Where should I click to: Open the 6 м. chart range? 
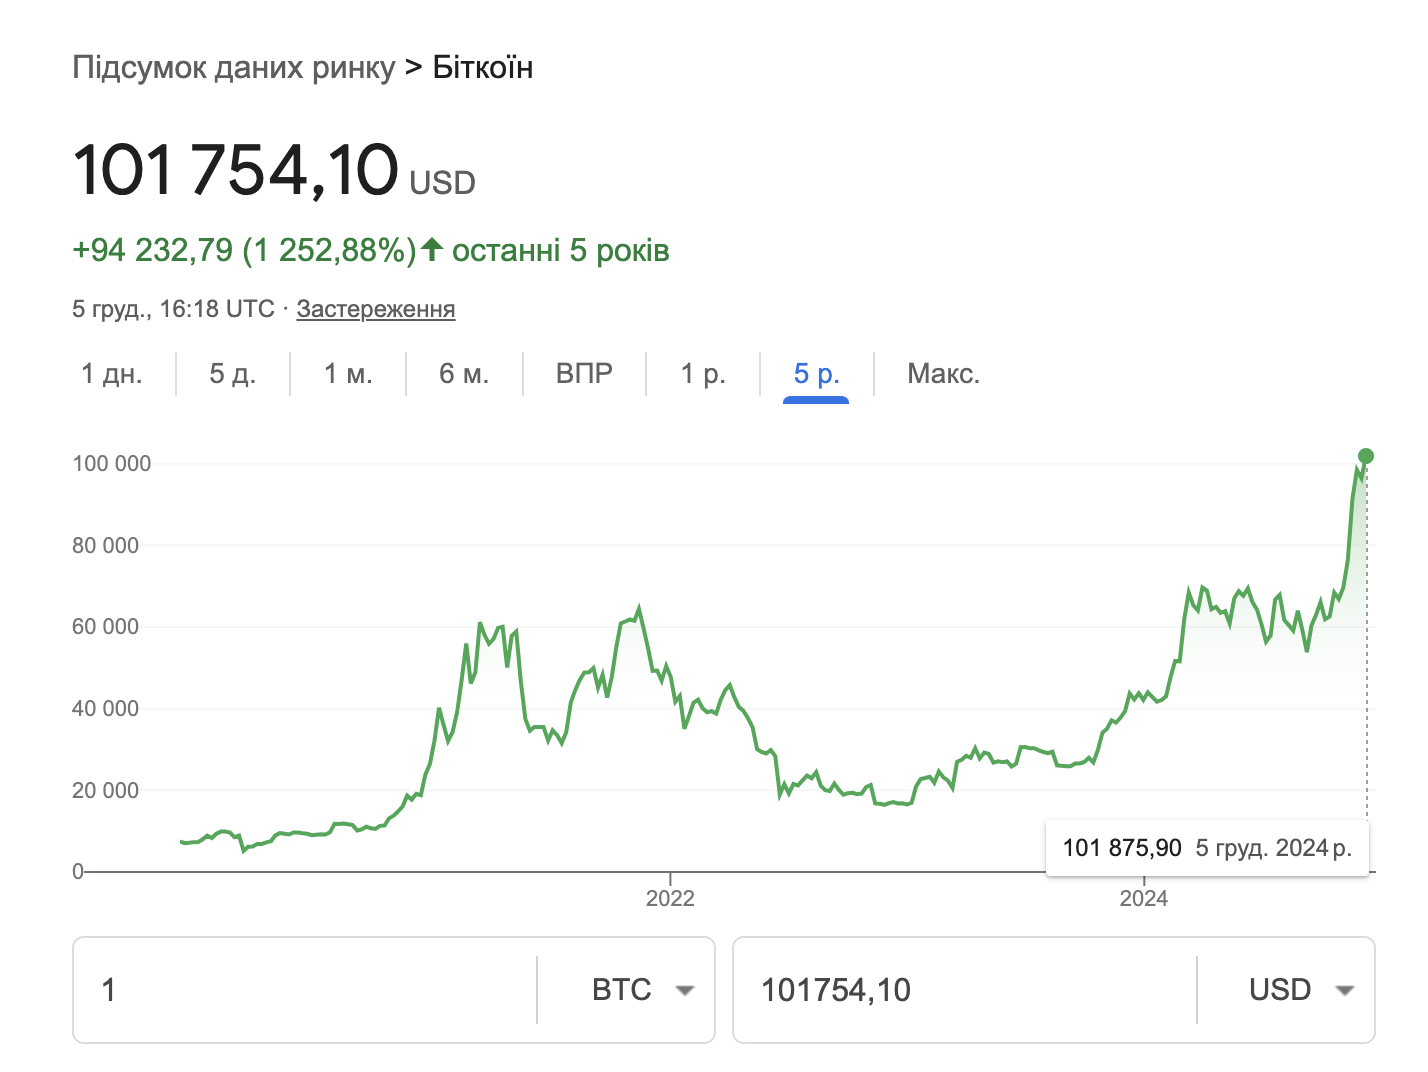464,374
